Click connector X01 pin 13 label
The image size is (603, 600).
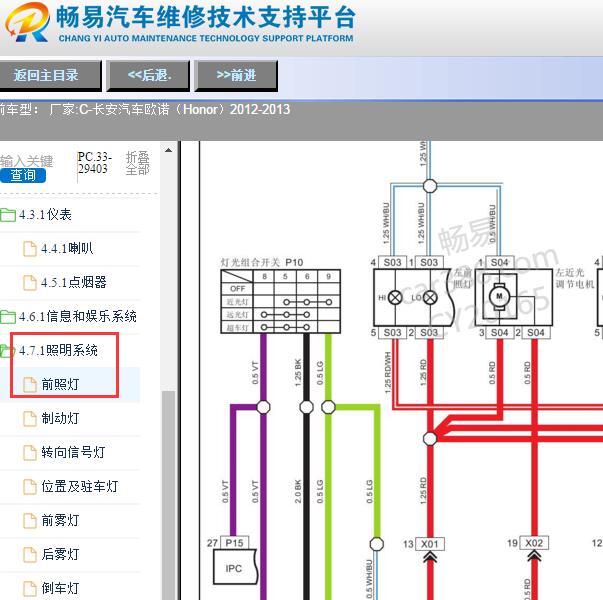pos(430,544)
